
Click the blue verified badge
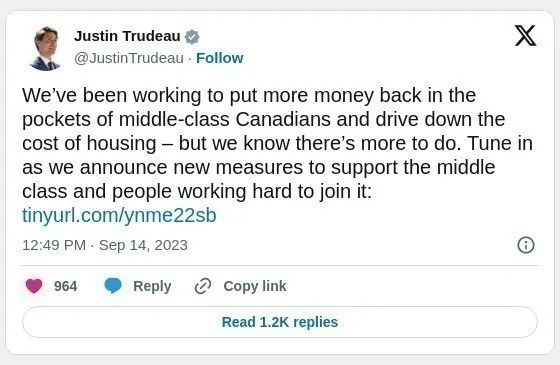point(192,37)
